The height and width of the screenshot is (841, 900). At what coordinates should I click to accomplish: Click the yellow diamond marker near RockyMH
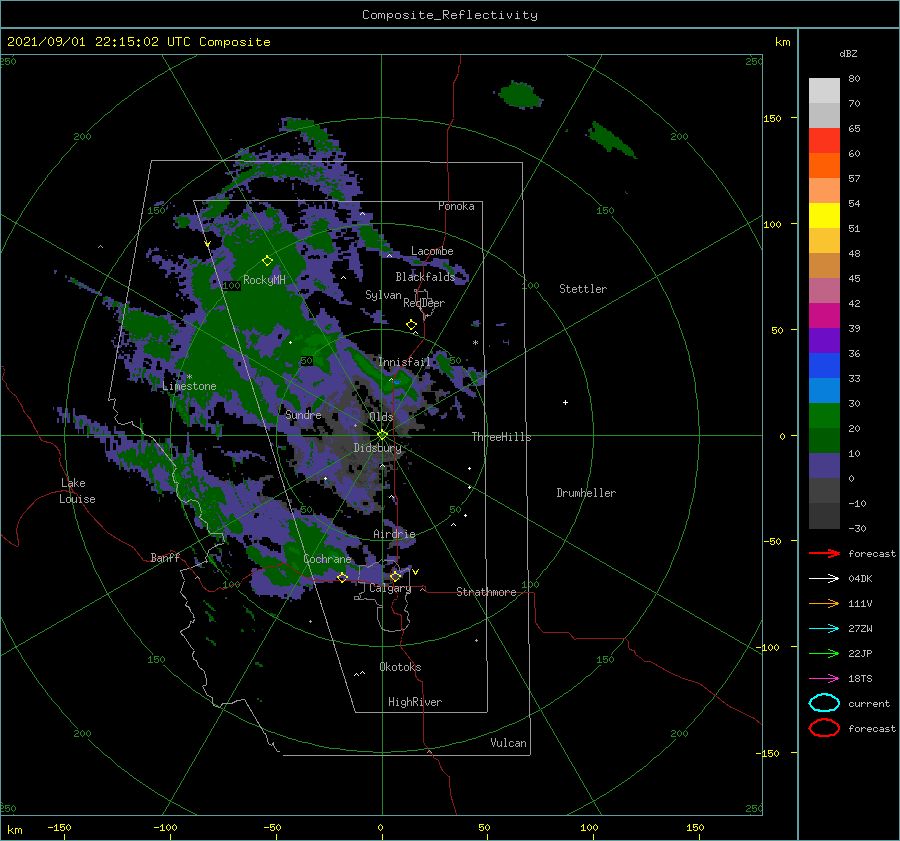(x=267, y=261)
